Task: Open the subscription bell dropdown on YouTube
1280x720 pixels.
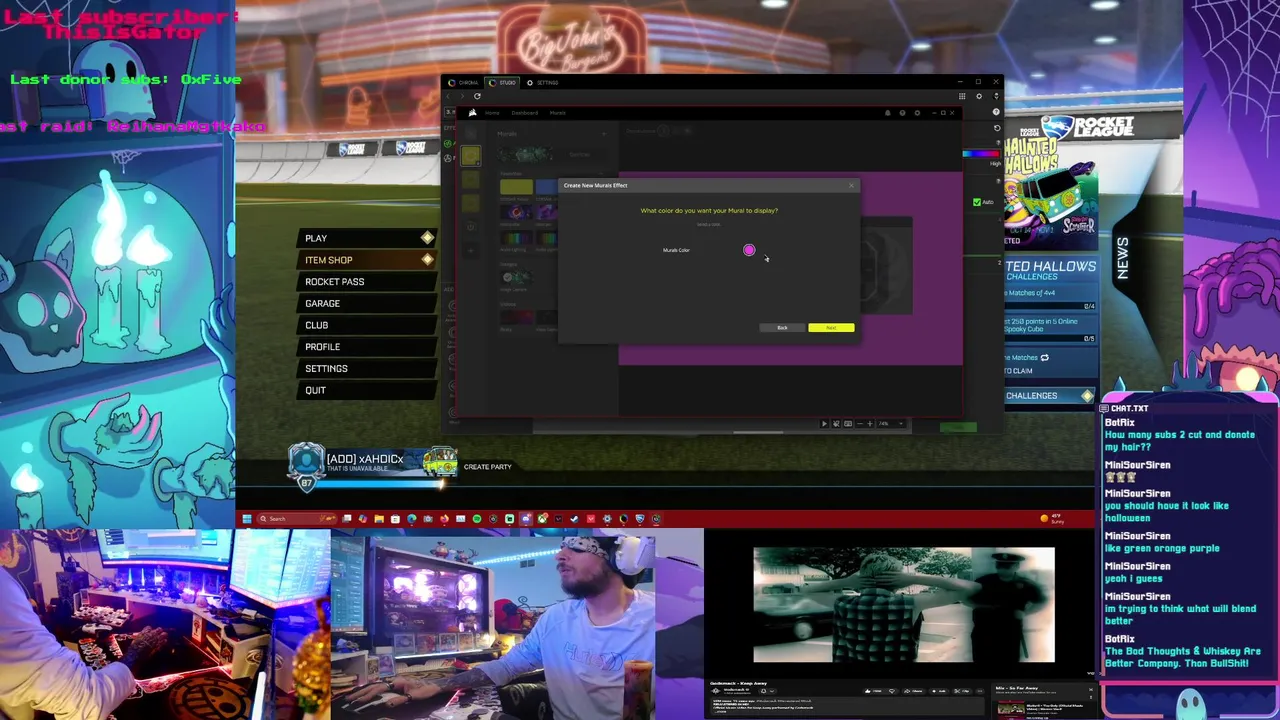Action: coord(767,691)
